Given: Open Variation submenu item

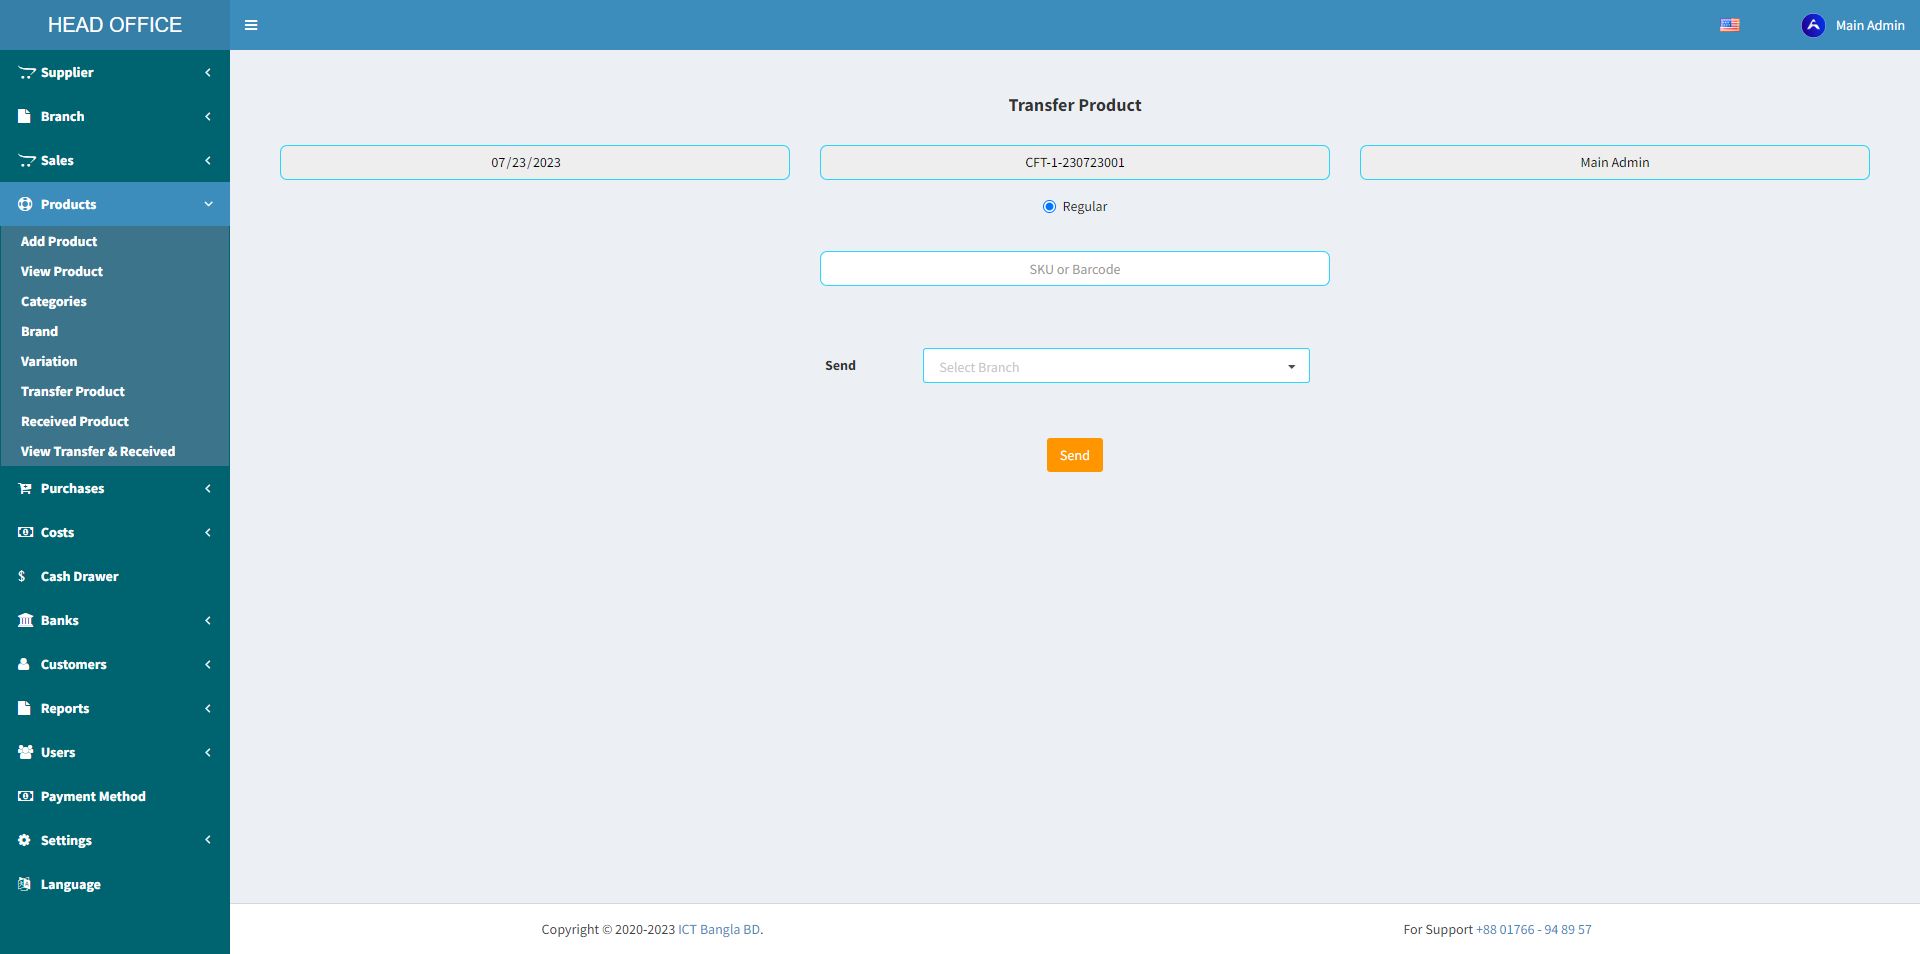Looking at the screenshot, I should (49, 361).
